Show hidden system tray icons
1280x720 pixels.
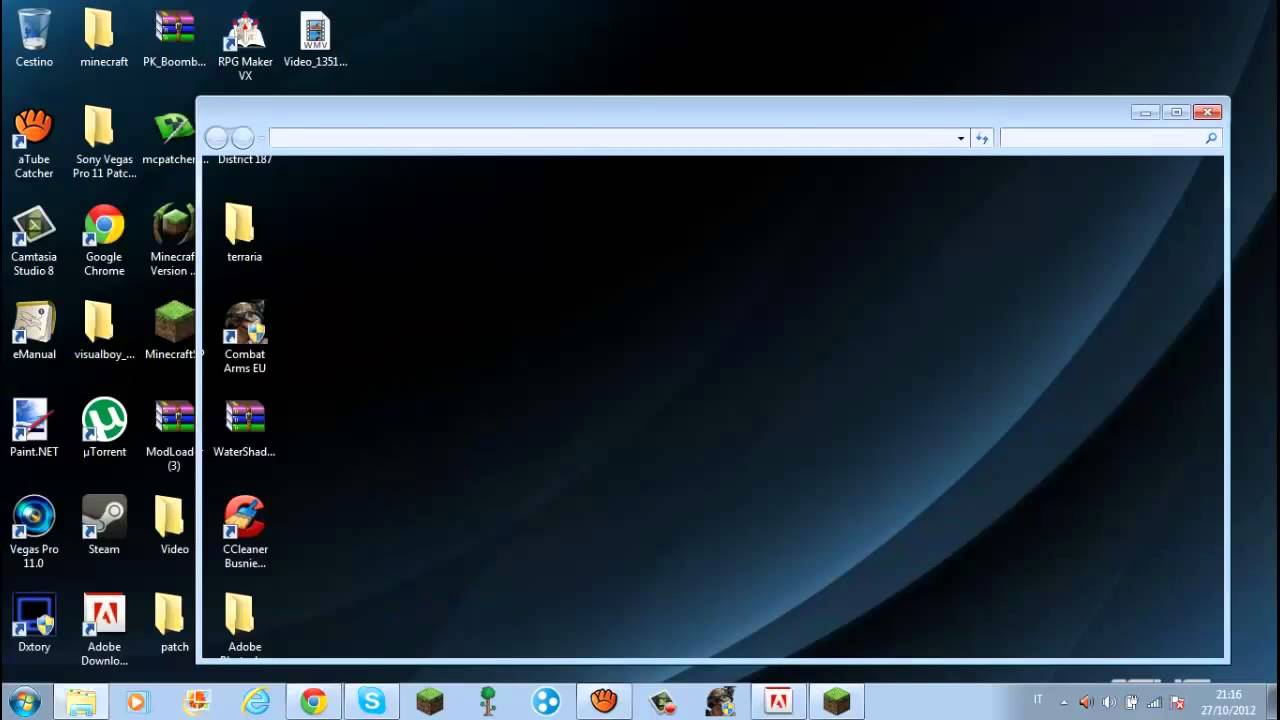pos(1063,702)
